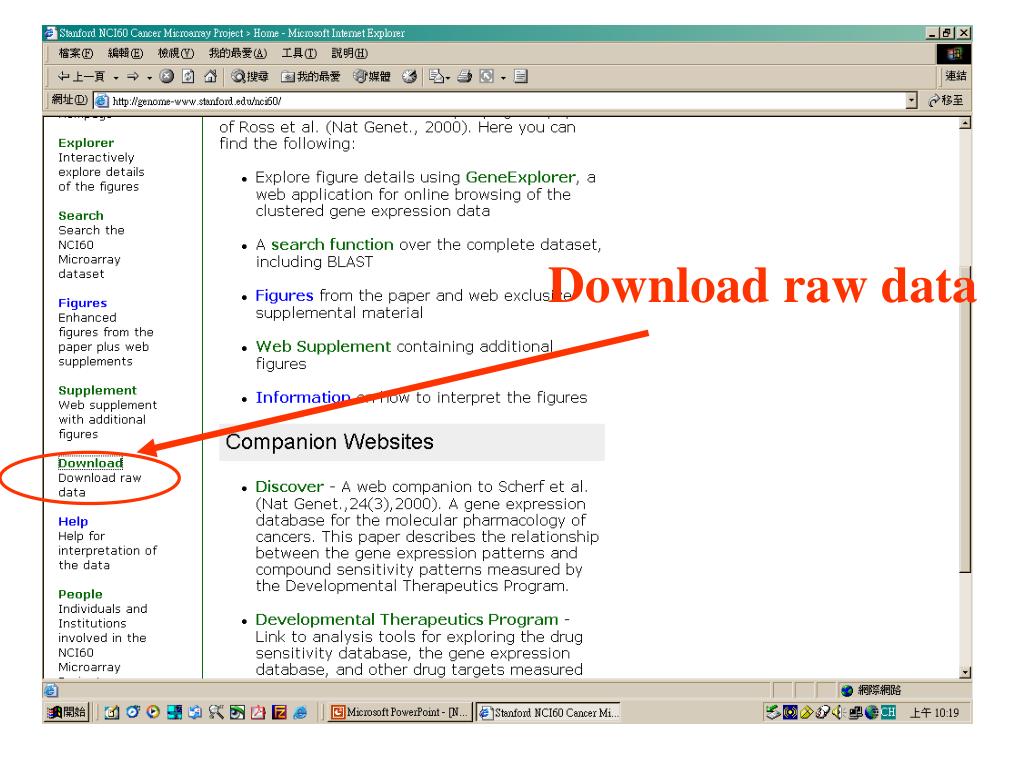Open the Supplement sidebar link
The image size is (1024, 768).
(97, 391)
